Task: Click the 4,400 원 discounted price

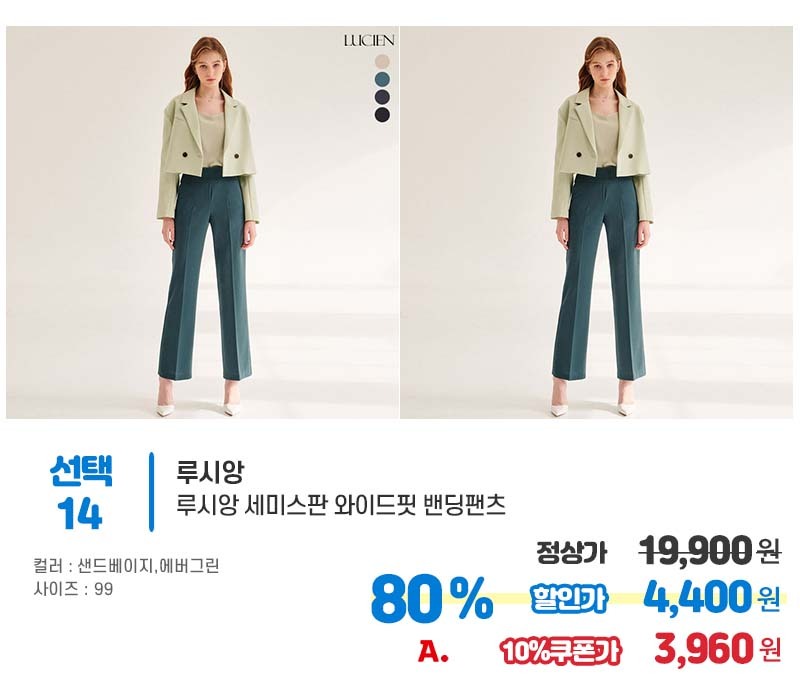Action: point(712,597)
